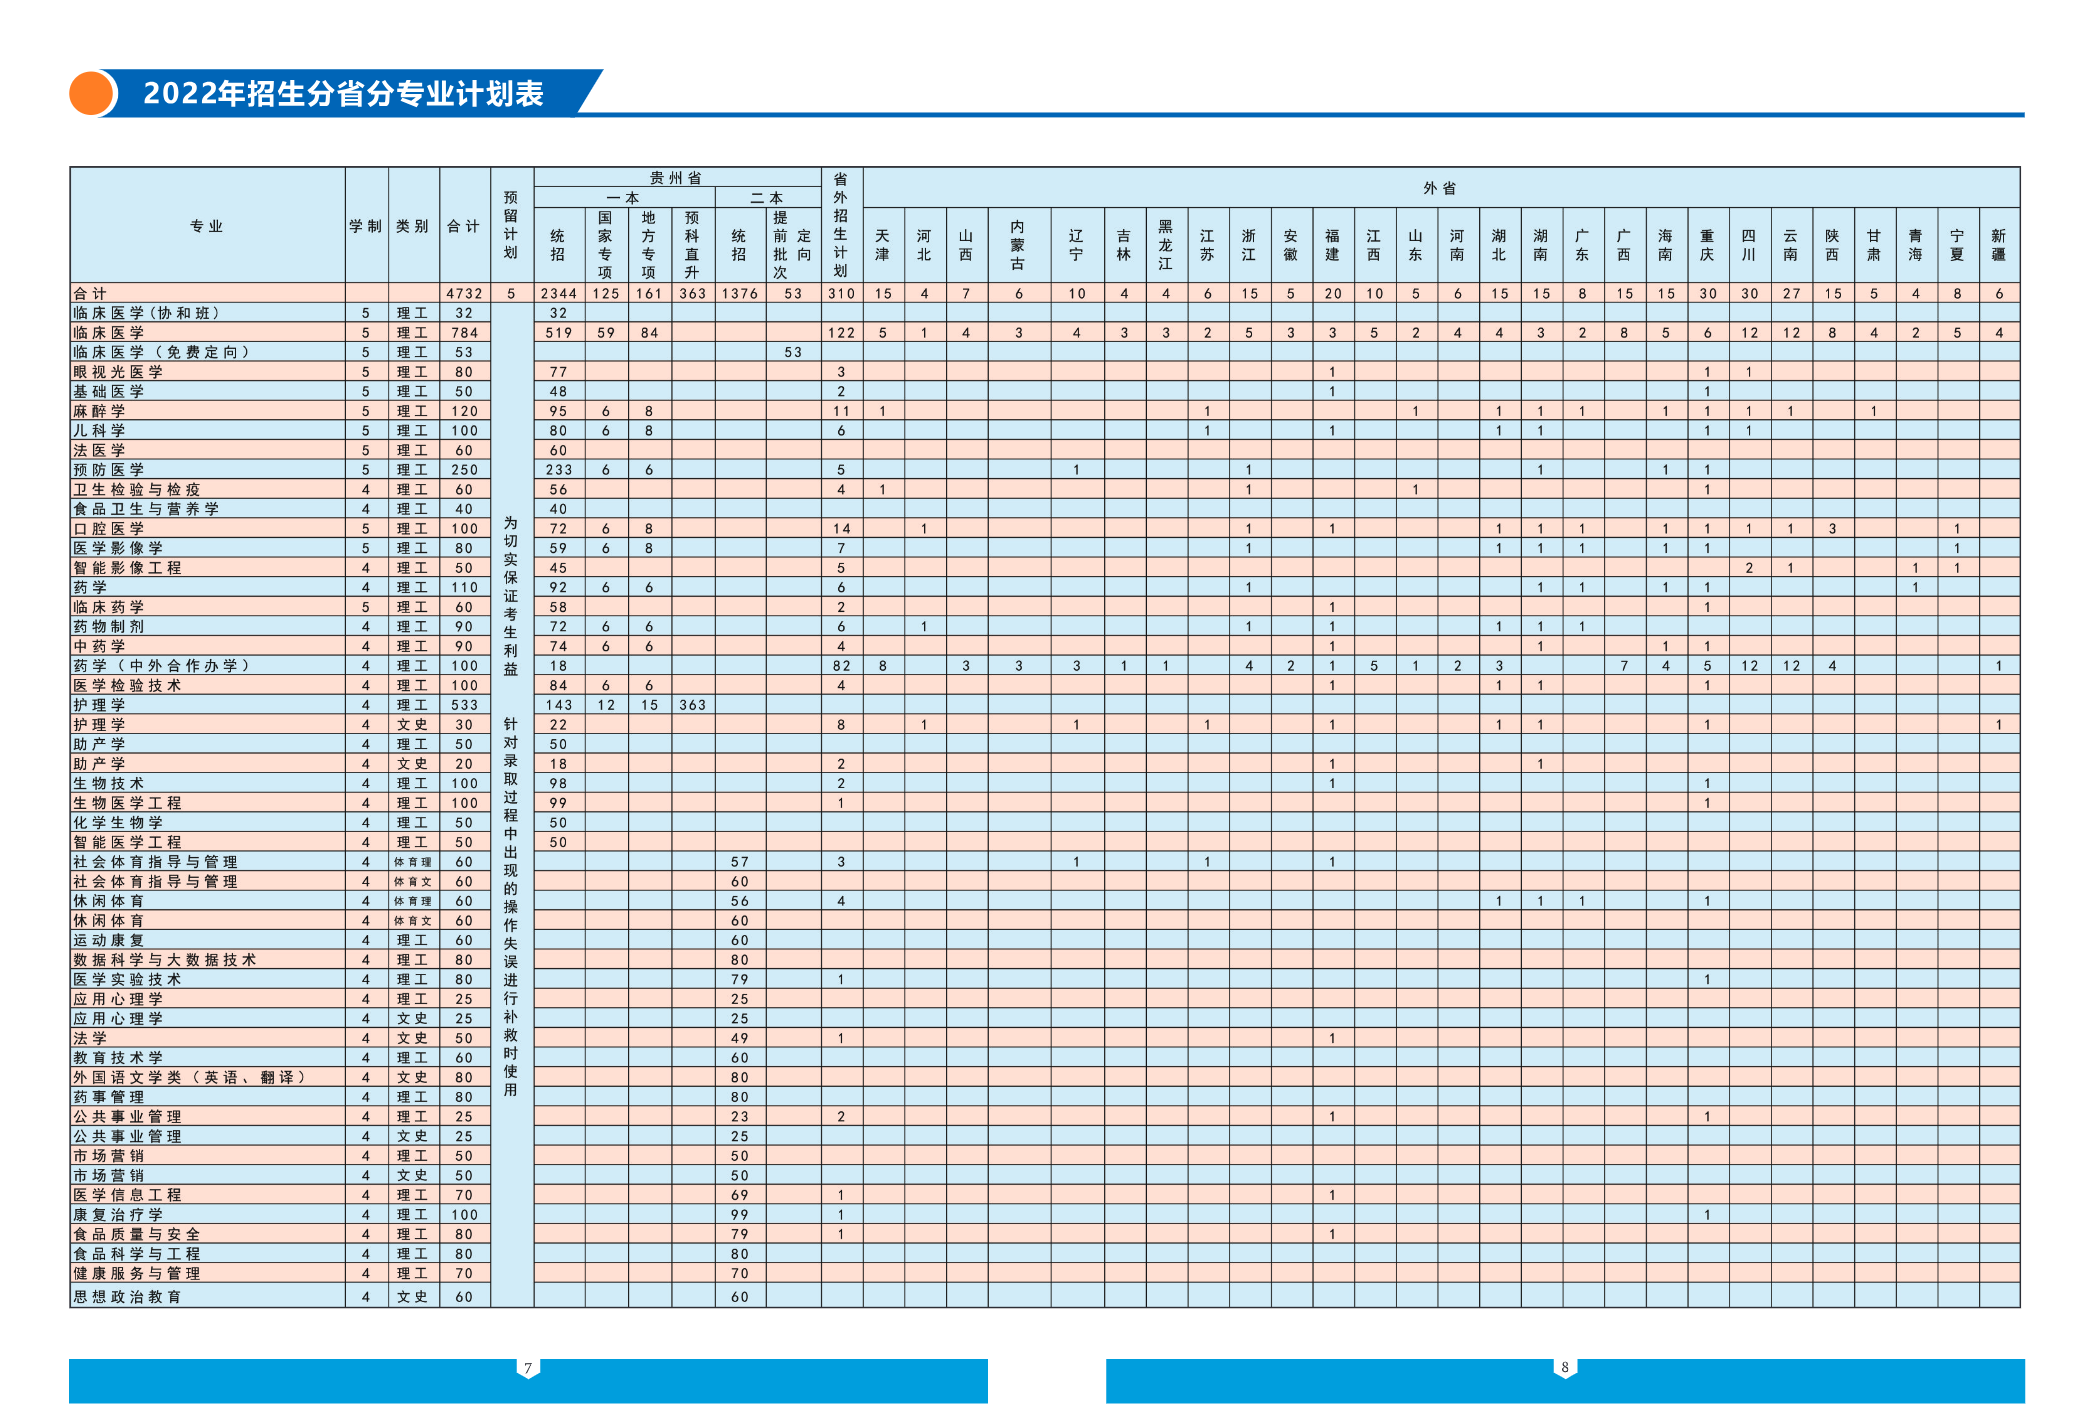Click the orange circle beside the title
This screenshot has width=2088, height=1415.
92,94
